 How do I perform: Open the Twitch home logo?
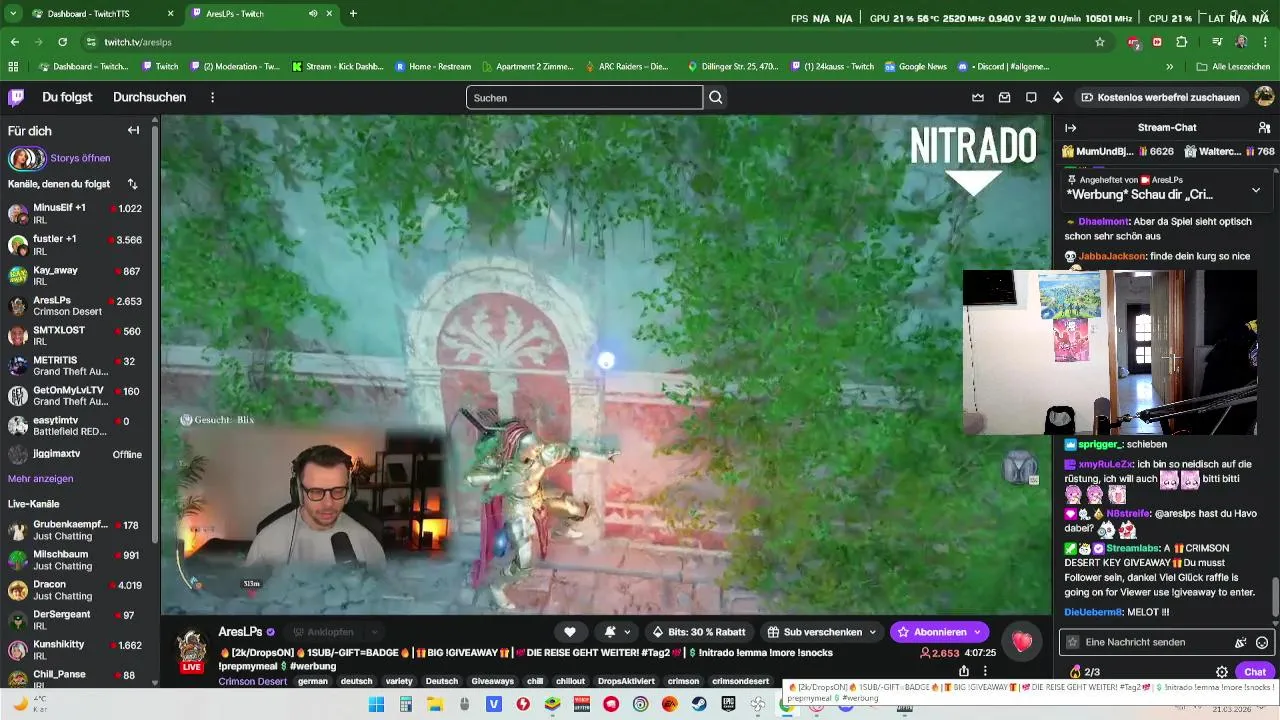(x=16, y=97)
